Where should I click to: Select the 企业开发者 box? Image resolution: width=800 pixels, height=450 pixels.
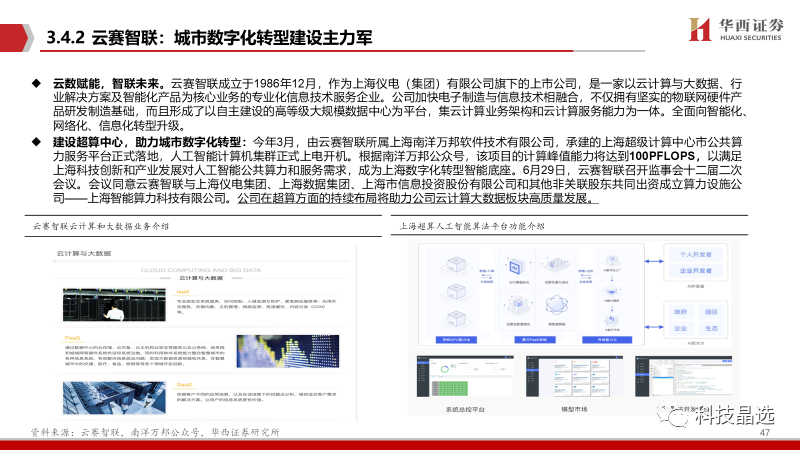coord(695,270)
